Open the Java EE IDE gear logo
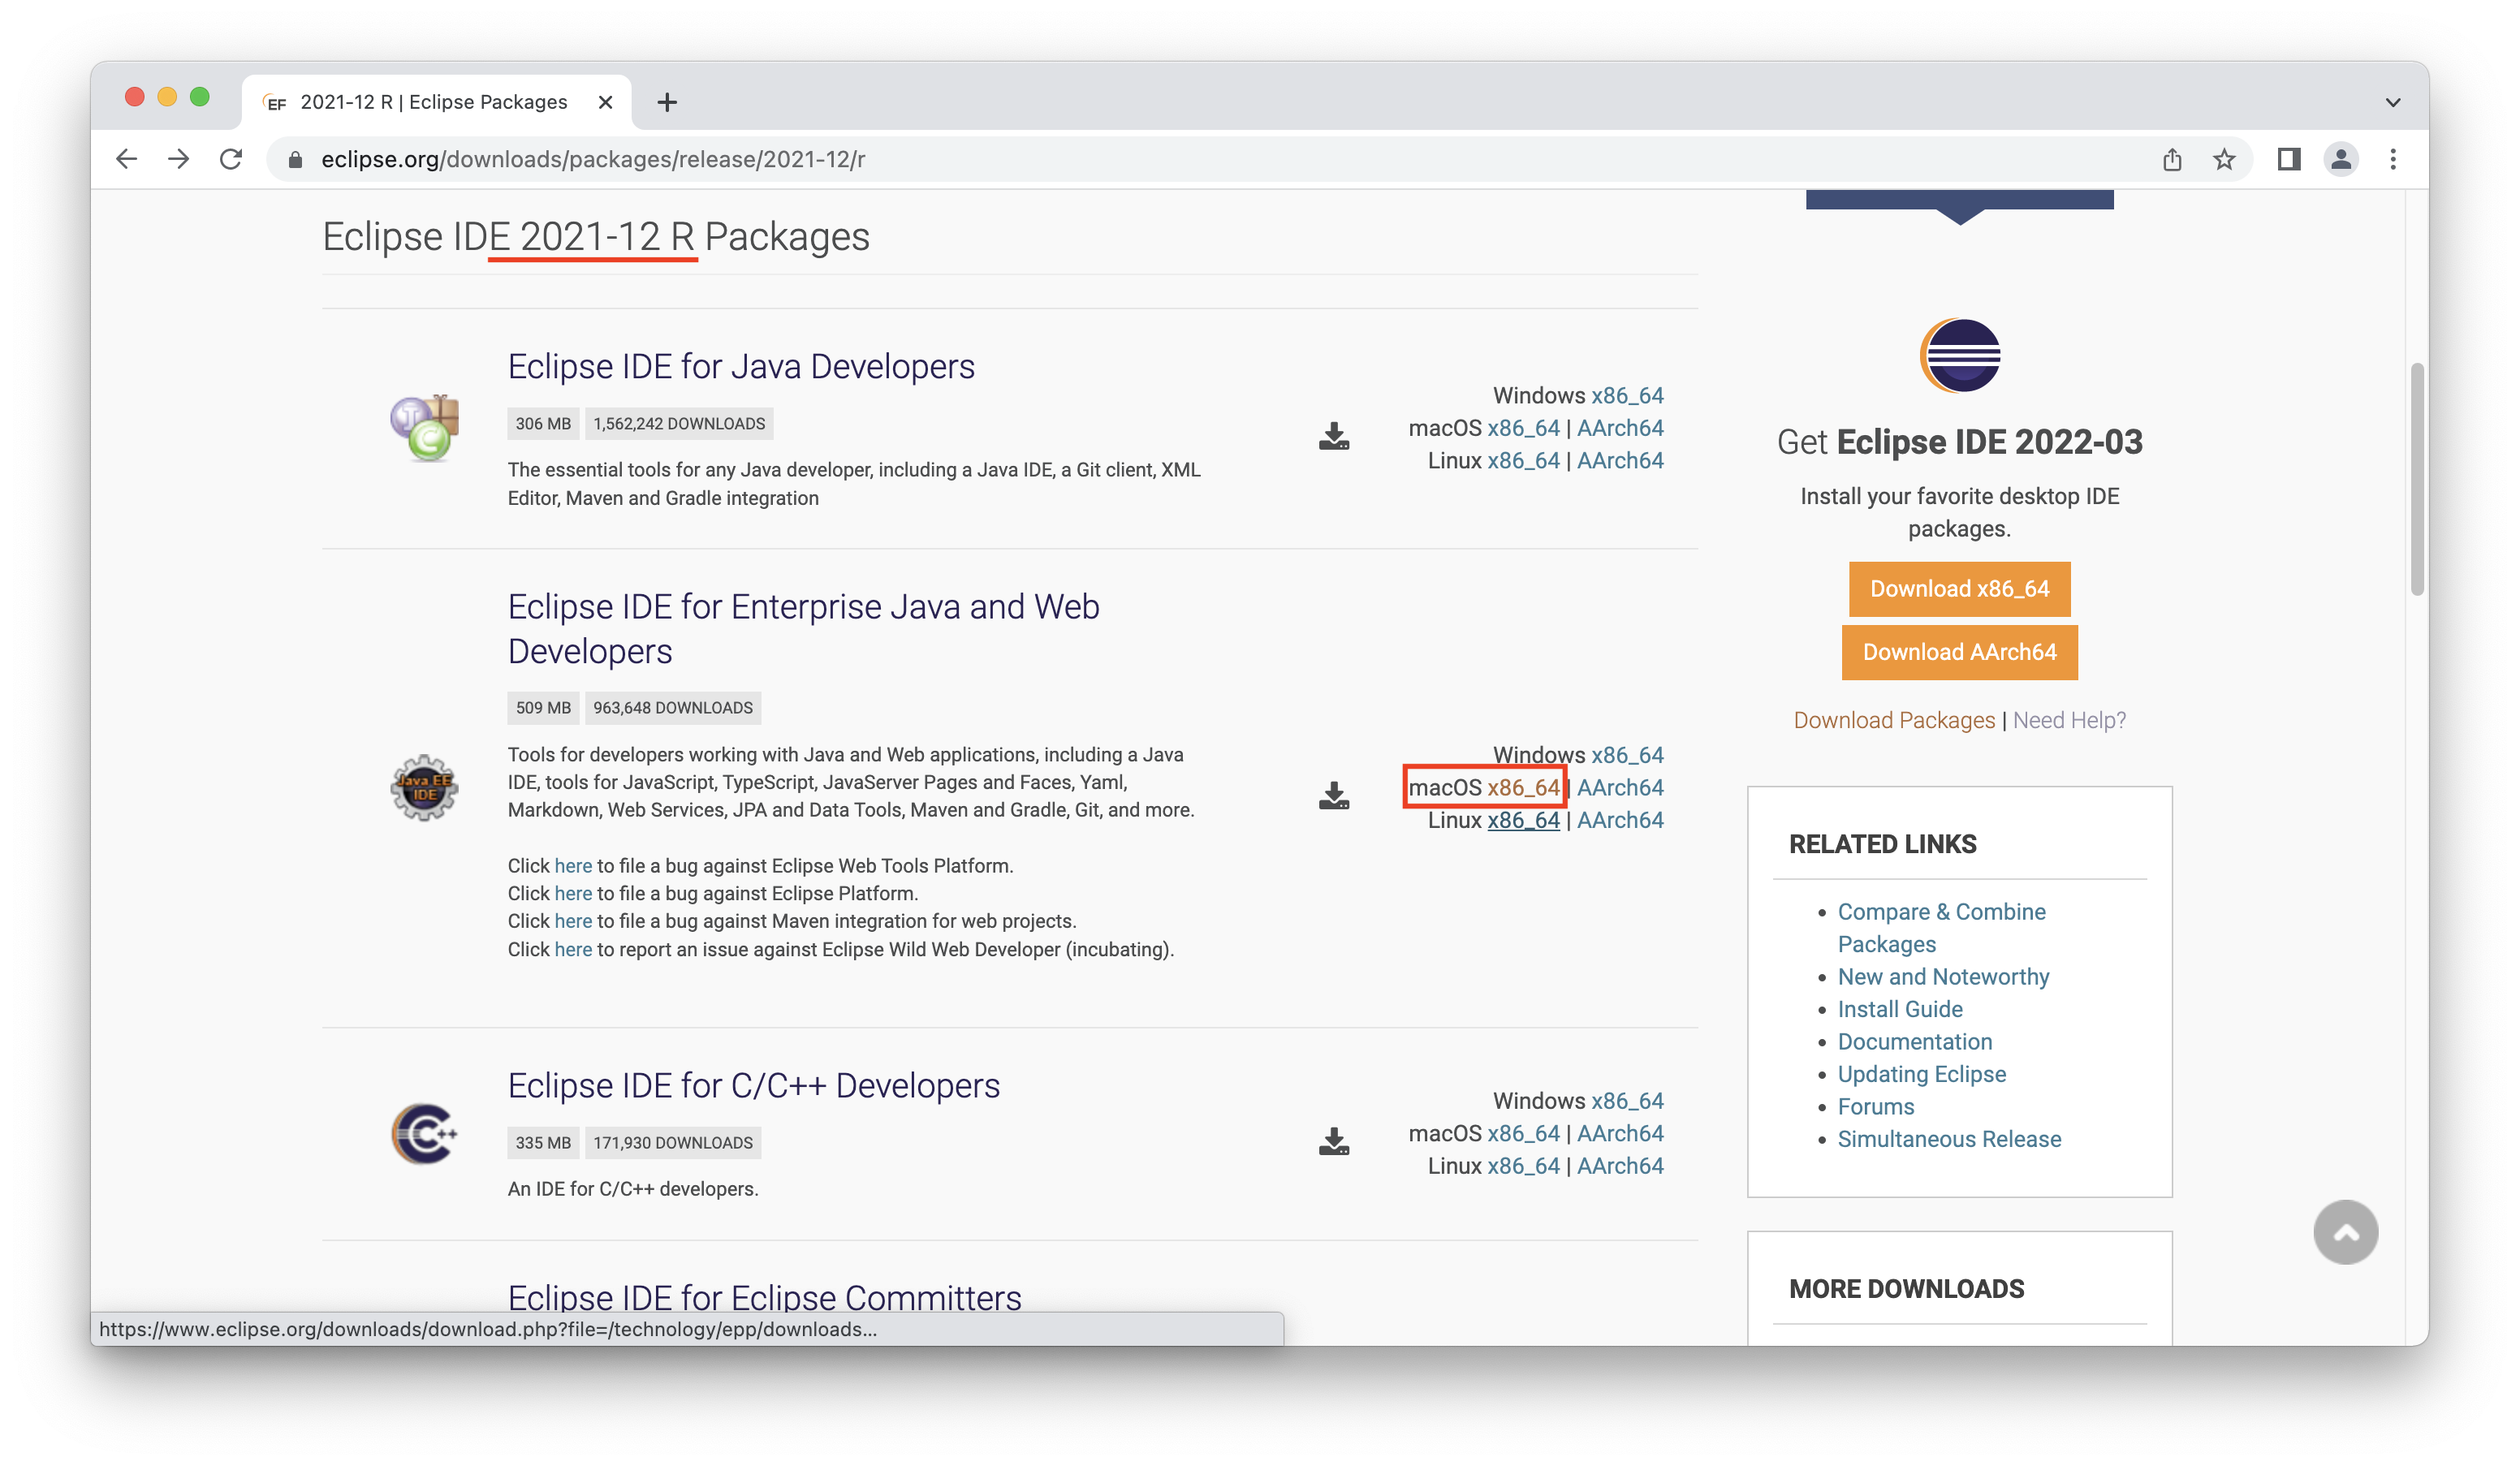 (x=424, y=787)
